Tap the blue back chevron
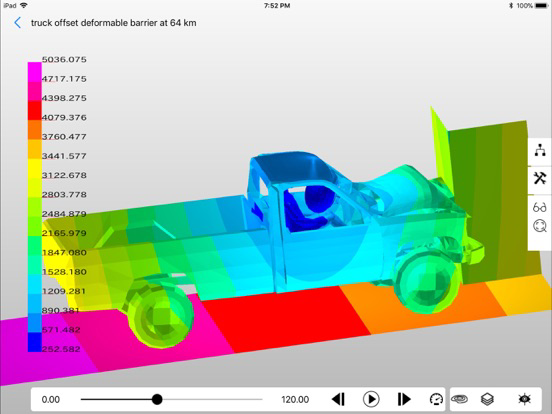Image resolution: width=552 pixels, height=414 pixels. point(17,23)
